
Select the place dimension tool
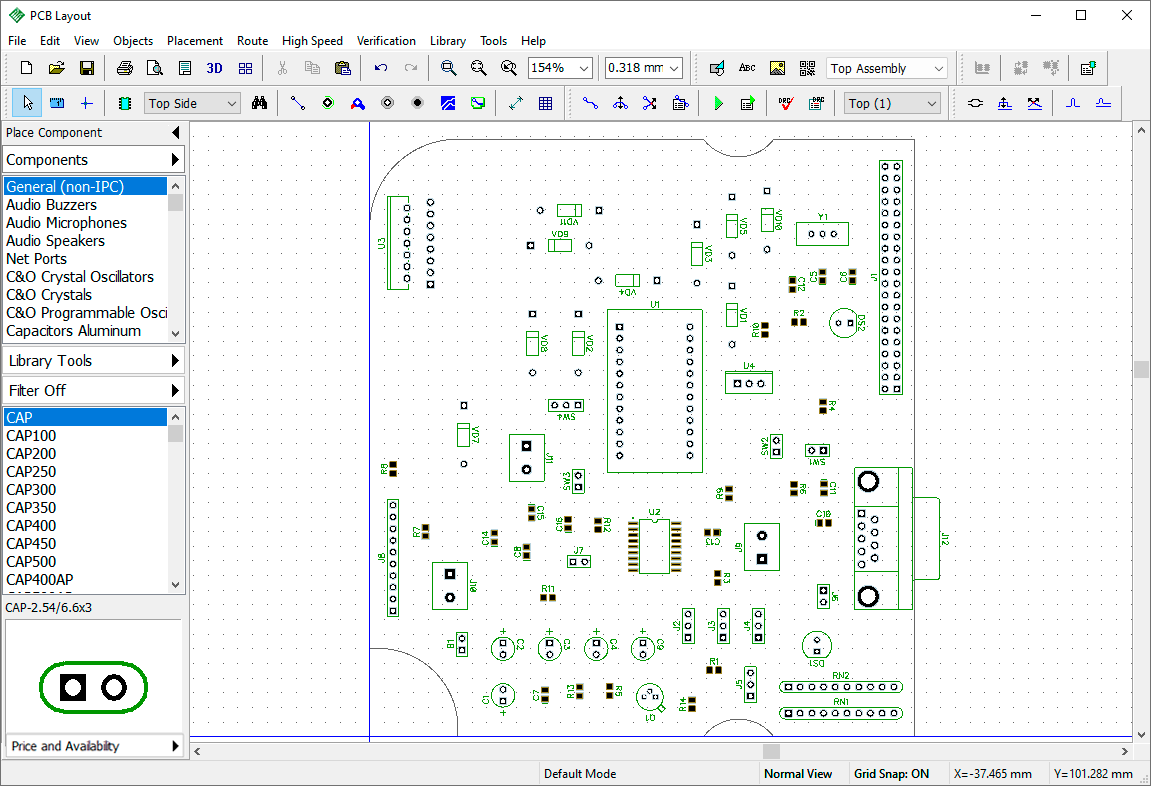(x=515, y=103)
